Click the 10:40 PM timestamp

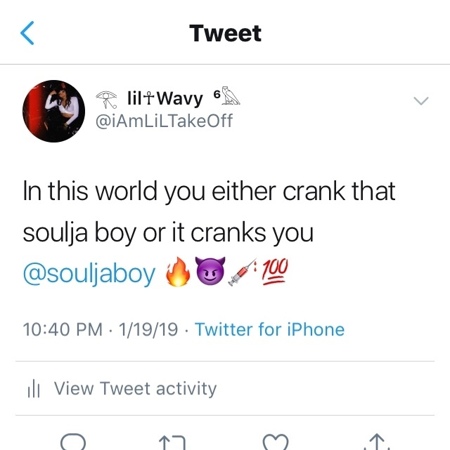(63, 329)
